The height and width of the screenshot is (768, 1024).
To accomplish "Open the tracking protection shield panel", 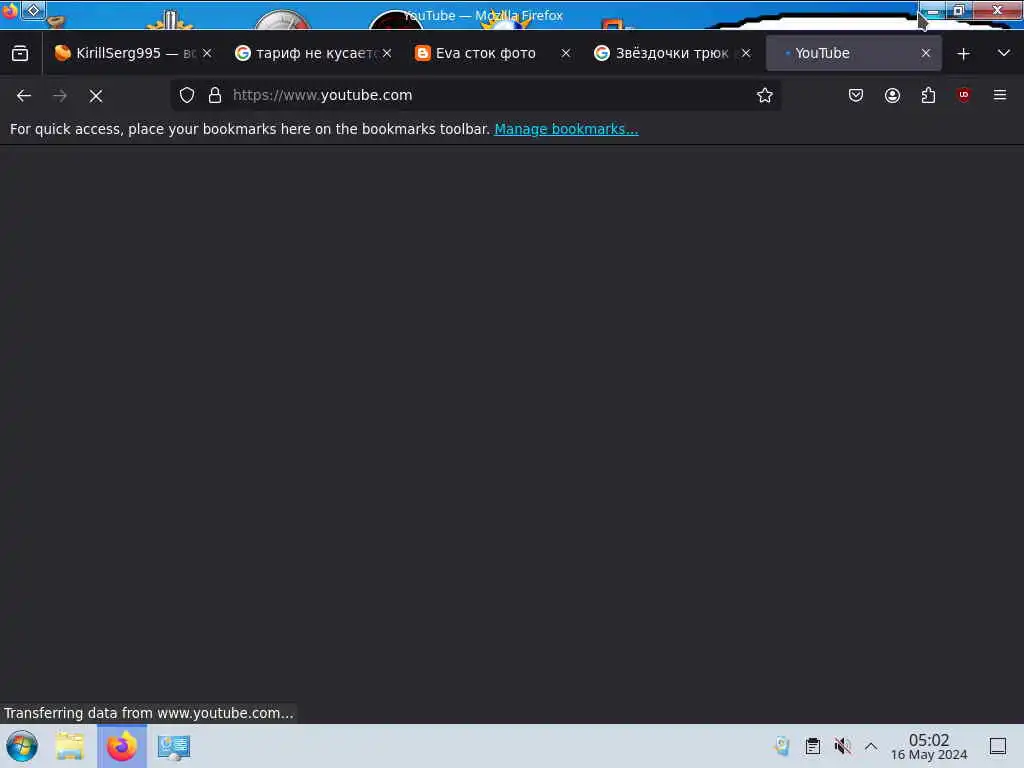I will pos(187,95).
